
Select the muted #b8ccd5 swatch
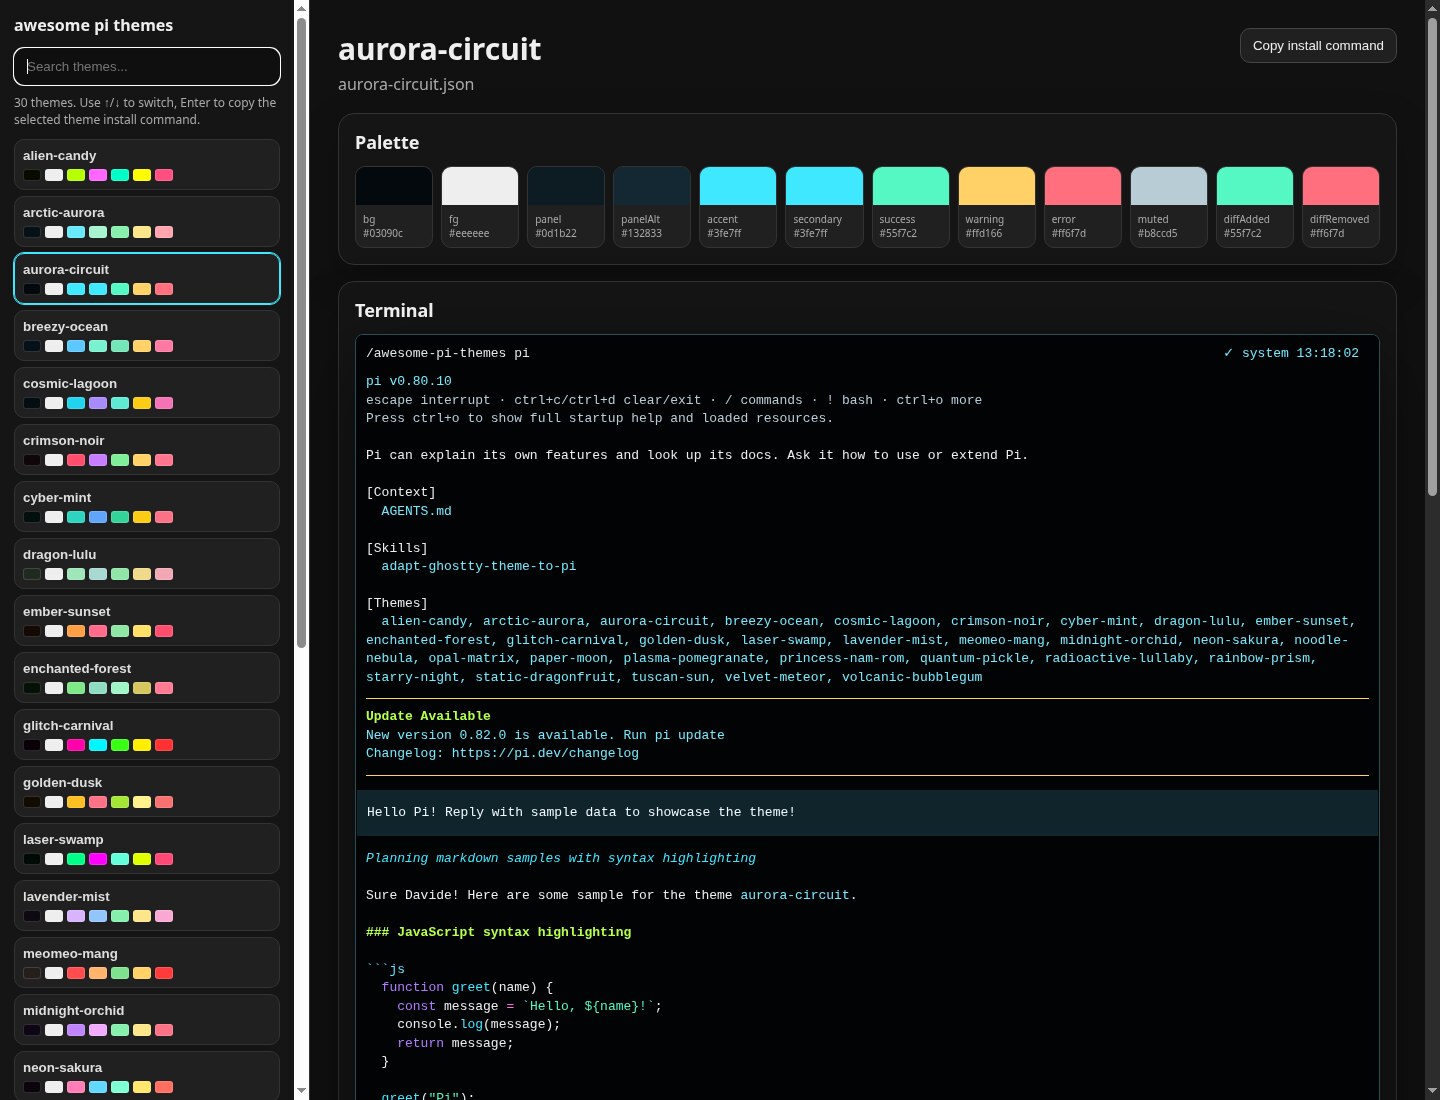click(1169, 207)
